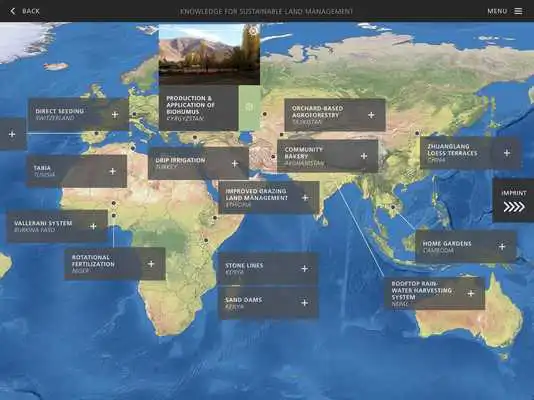Open the hamburger Menu icon
This screenshot has height=400, width=534.
pyautogui.click(x=518, y=11)
